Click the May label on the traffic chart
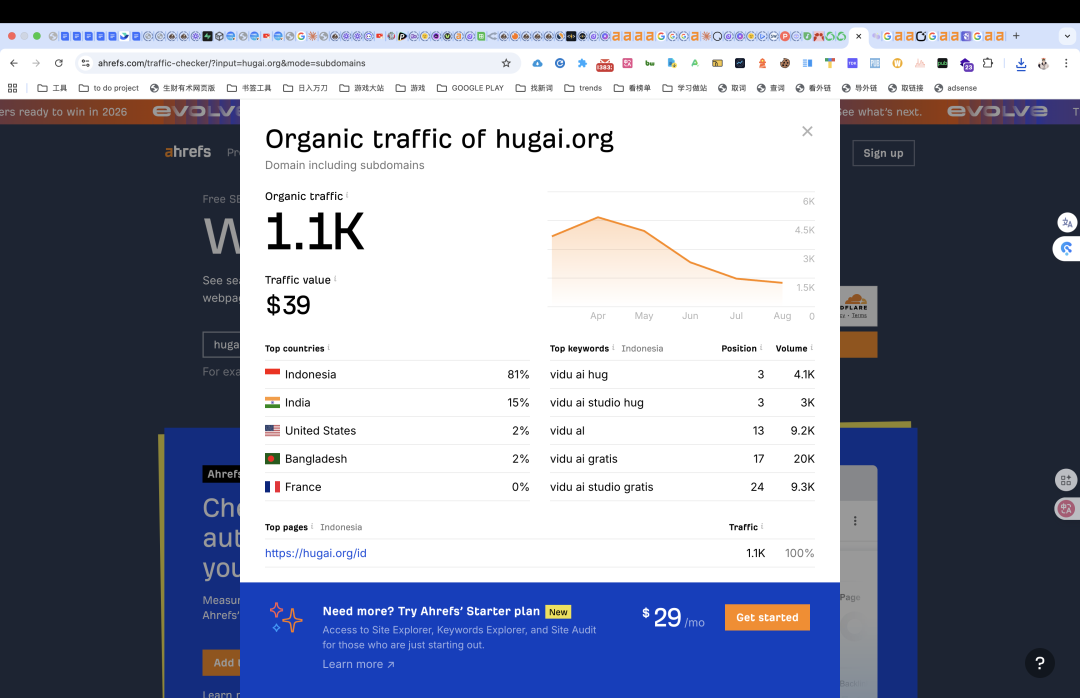The width and height of the screenshot is (1080, 698). click(643, 316)
